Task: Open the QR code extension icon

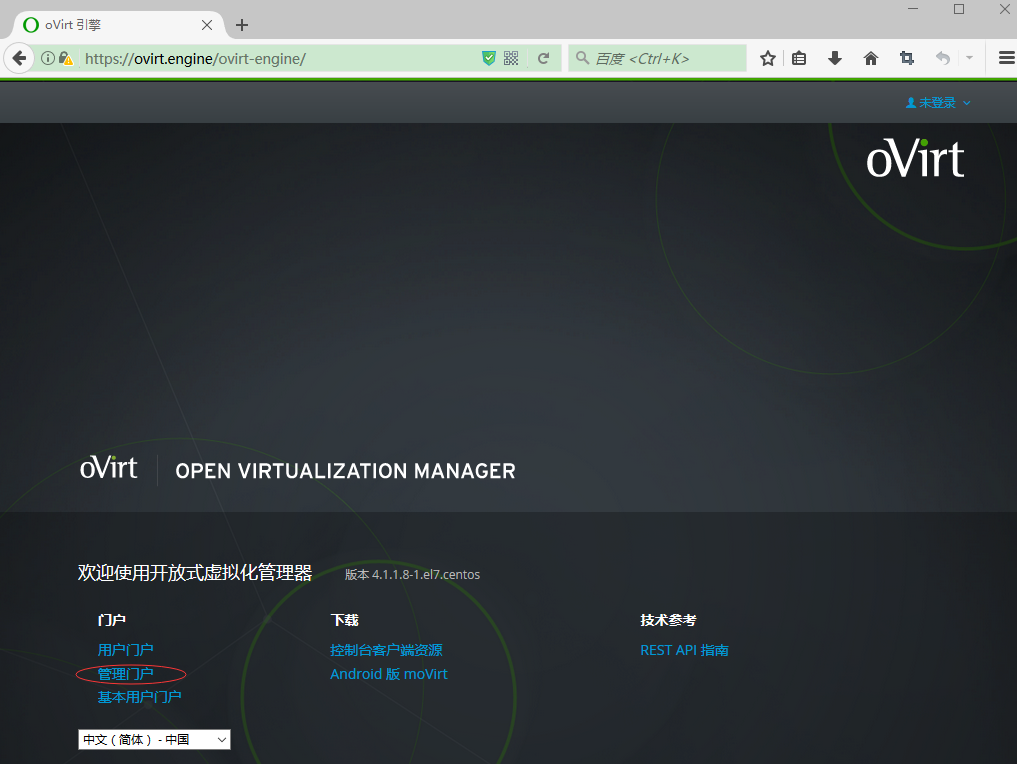Action: 511,58
